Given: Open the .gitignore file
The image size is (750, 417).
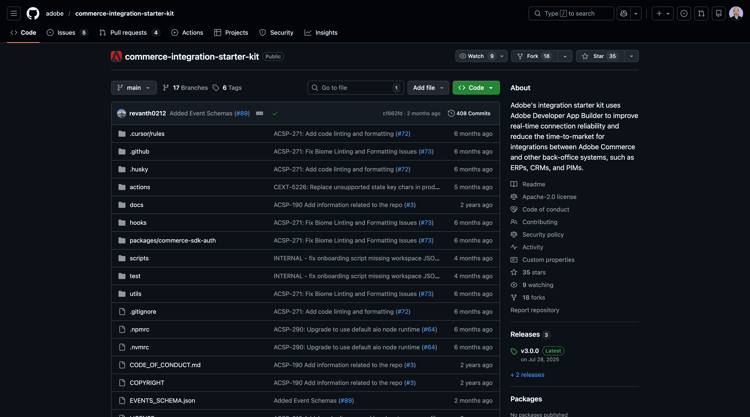Looking at the screenshot, I should click(x=143, y=312).
